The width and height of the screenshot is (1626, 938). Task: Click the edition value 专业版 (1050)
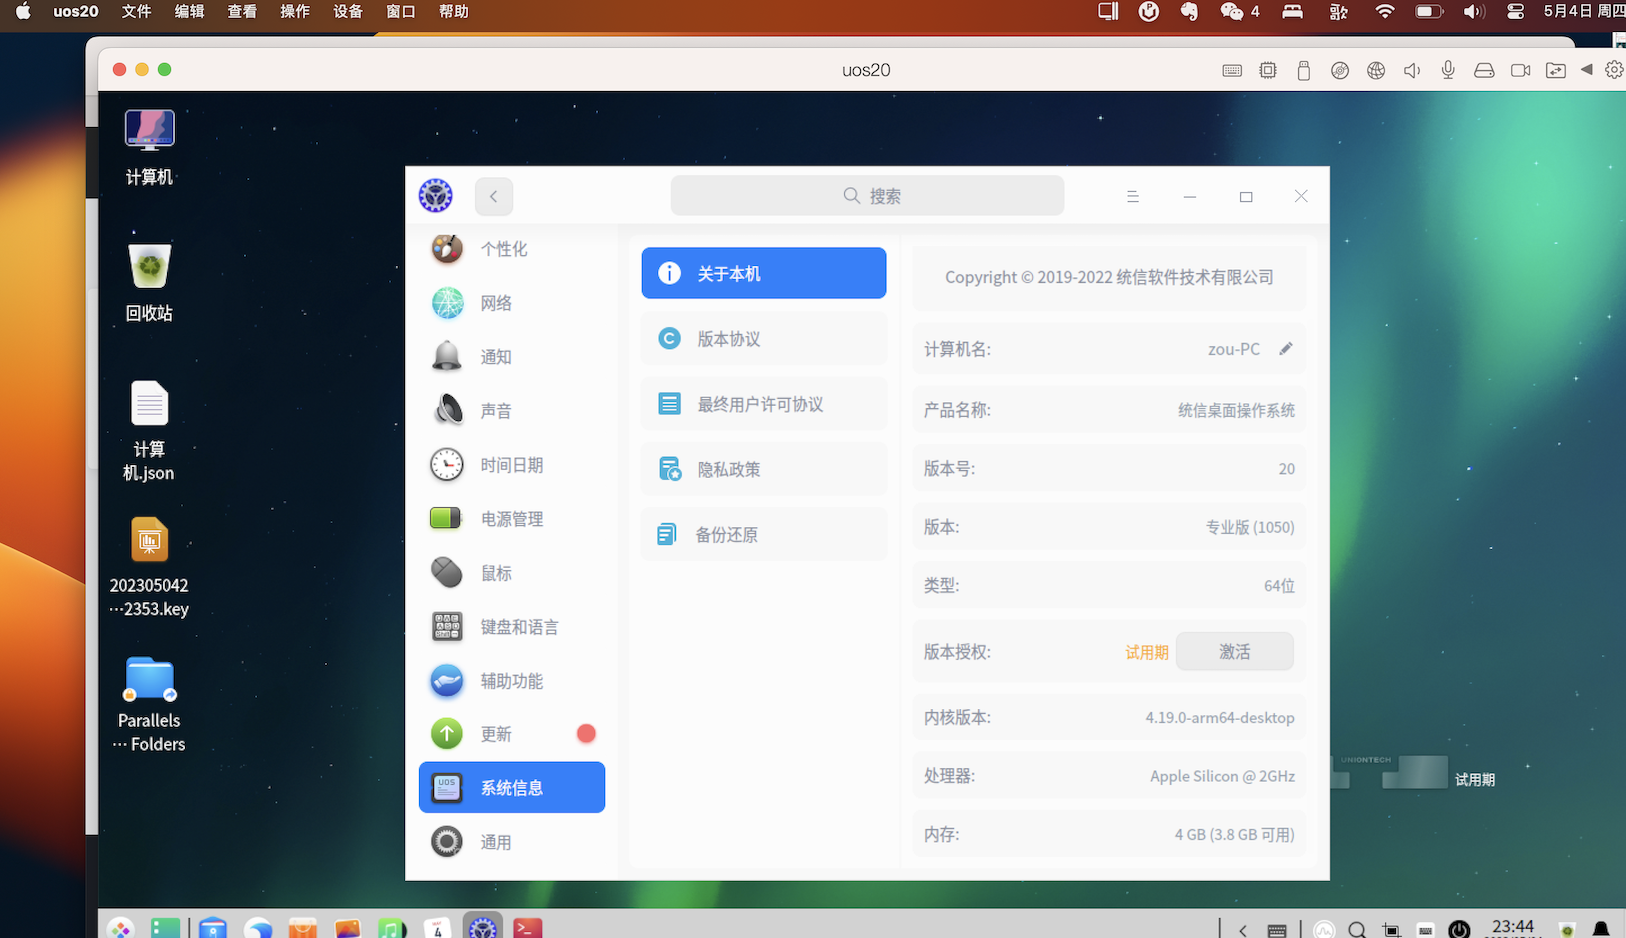(x=1250, y=527)
